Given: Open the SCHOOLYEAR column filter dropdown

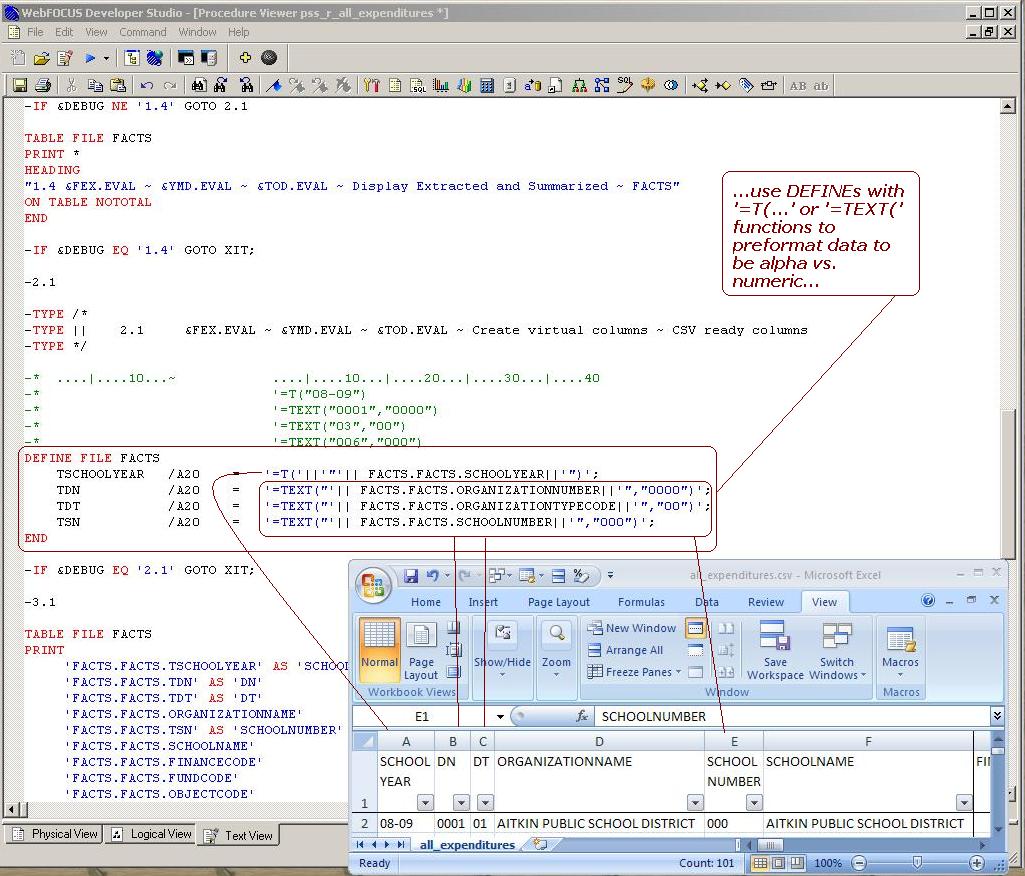Looking at the screenshot, I should tap(426, 803).
